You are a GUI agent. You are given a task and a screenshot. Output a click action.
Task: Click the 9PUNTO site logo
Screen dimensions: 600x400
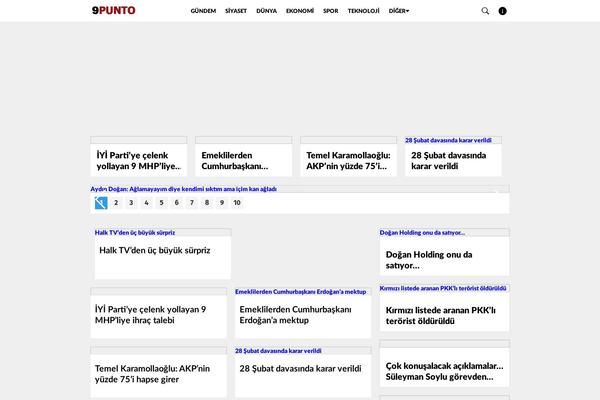[x=114, y=10]
